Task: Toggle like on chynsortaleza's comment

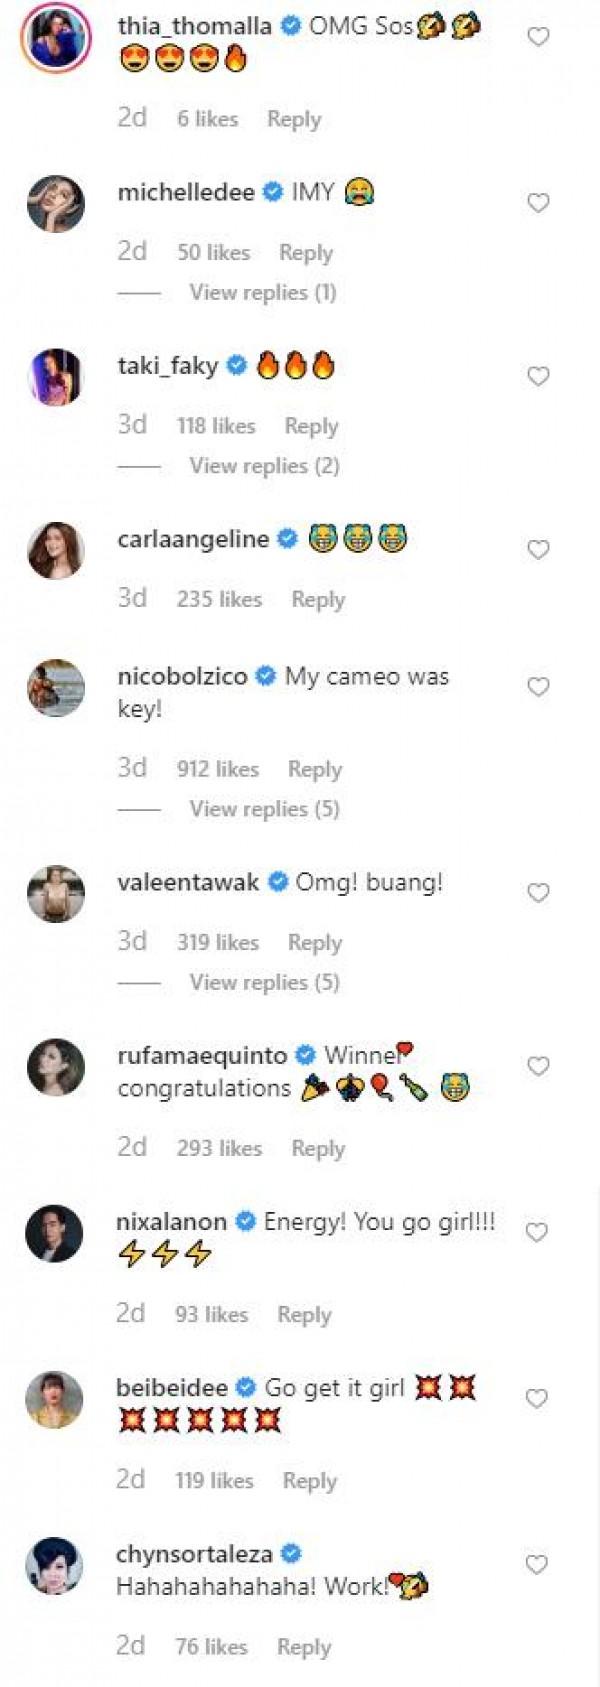Action: pos(537,1564)
